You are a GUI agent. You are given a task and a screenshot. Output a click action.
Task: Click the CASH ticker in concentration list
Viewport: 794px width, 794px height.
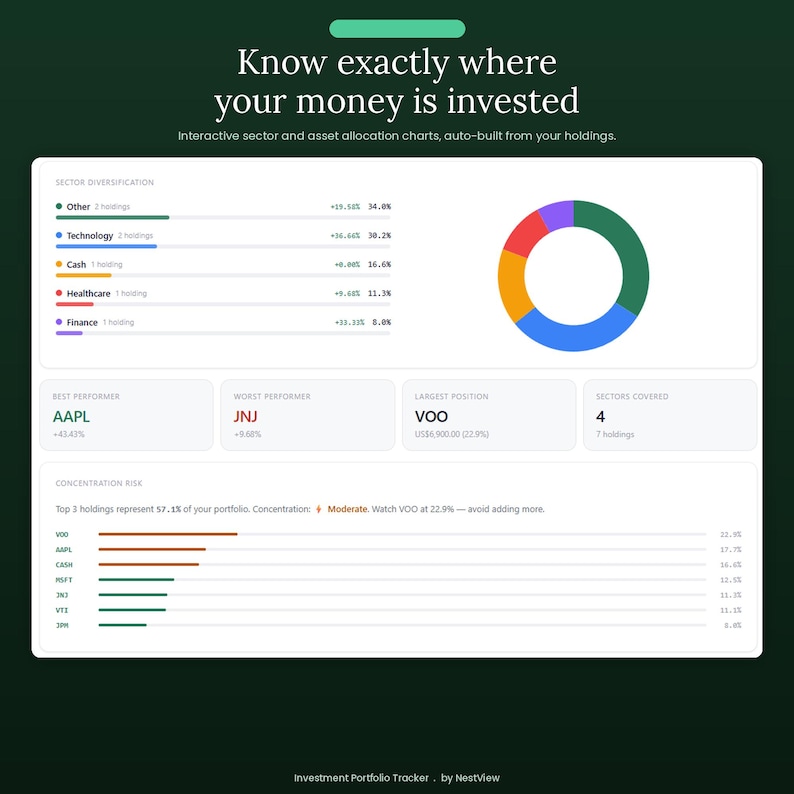(64, 565)
